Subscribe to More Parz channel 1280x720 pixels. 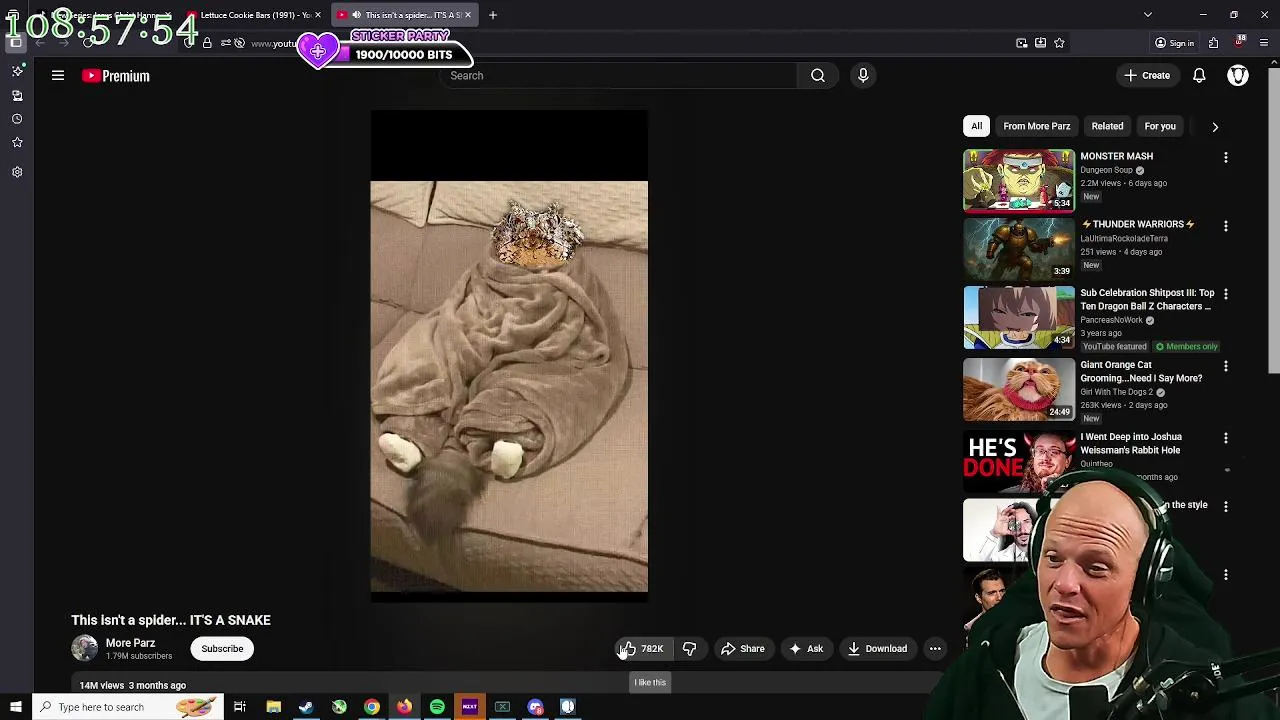point(222,649)
